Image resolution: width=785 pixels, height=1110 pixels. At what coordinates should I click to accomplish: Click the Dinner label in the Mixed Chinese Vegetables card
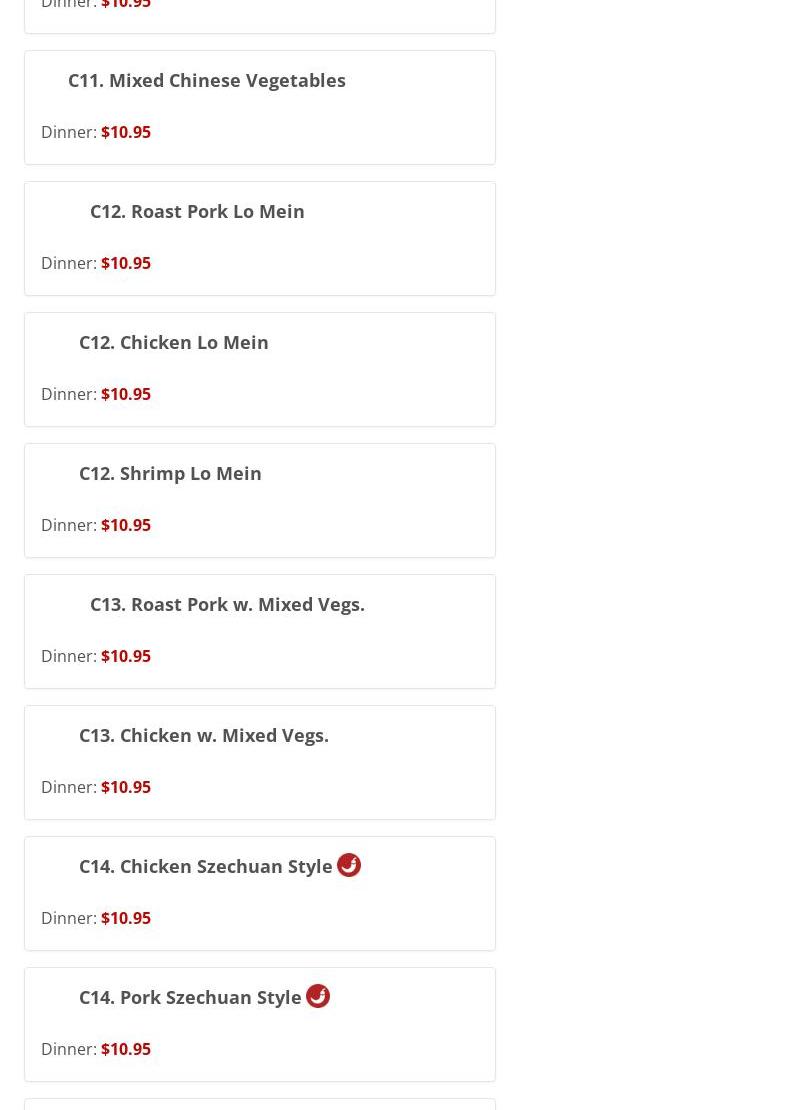click(68, 132)
